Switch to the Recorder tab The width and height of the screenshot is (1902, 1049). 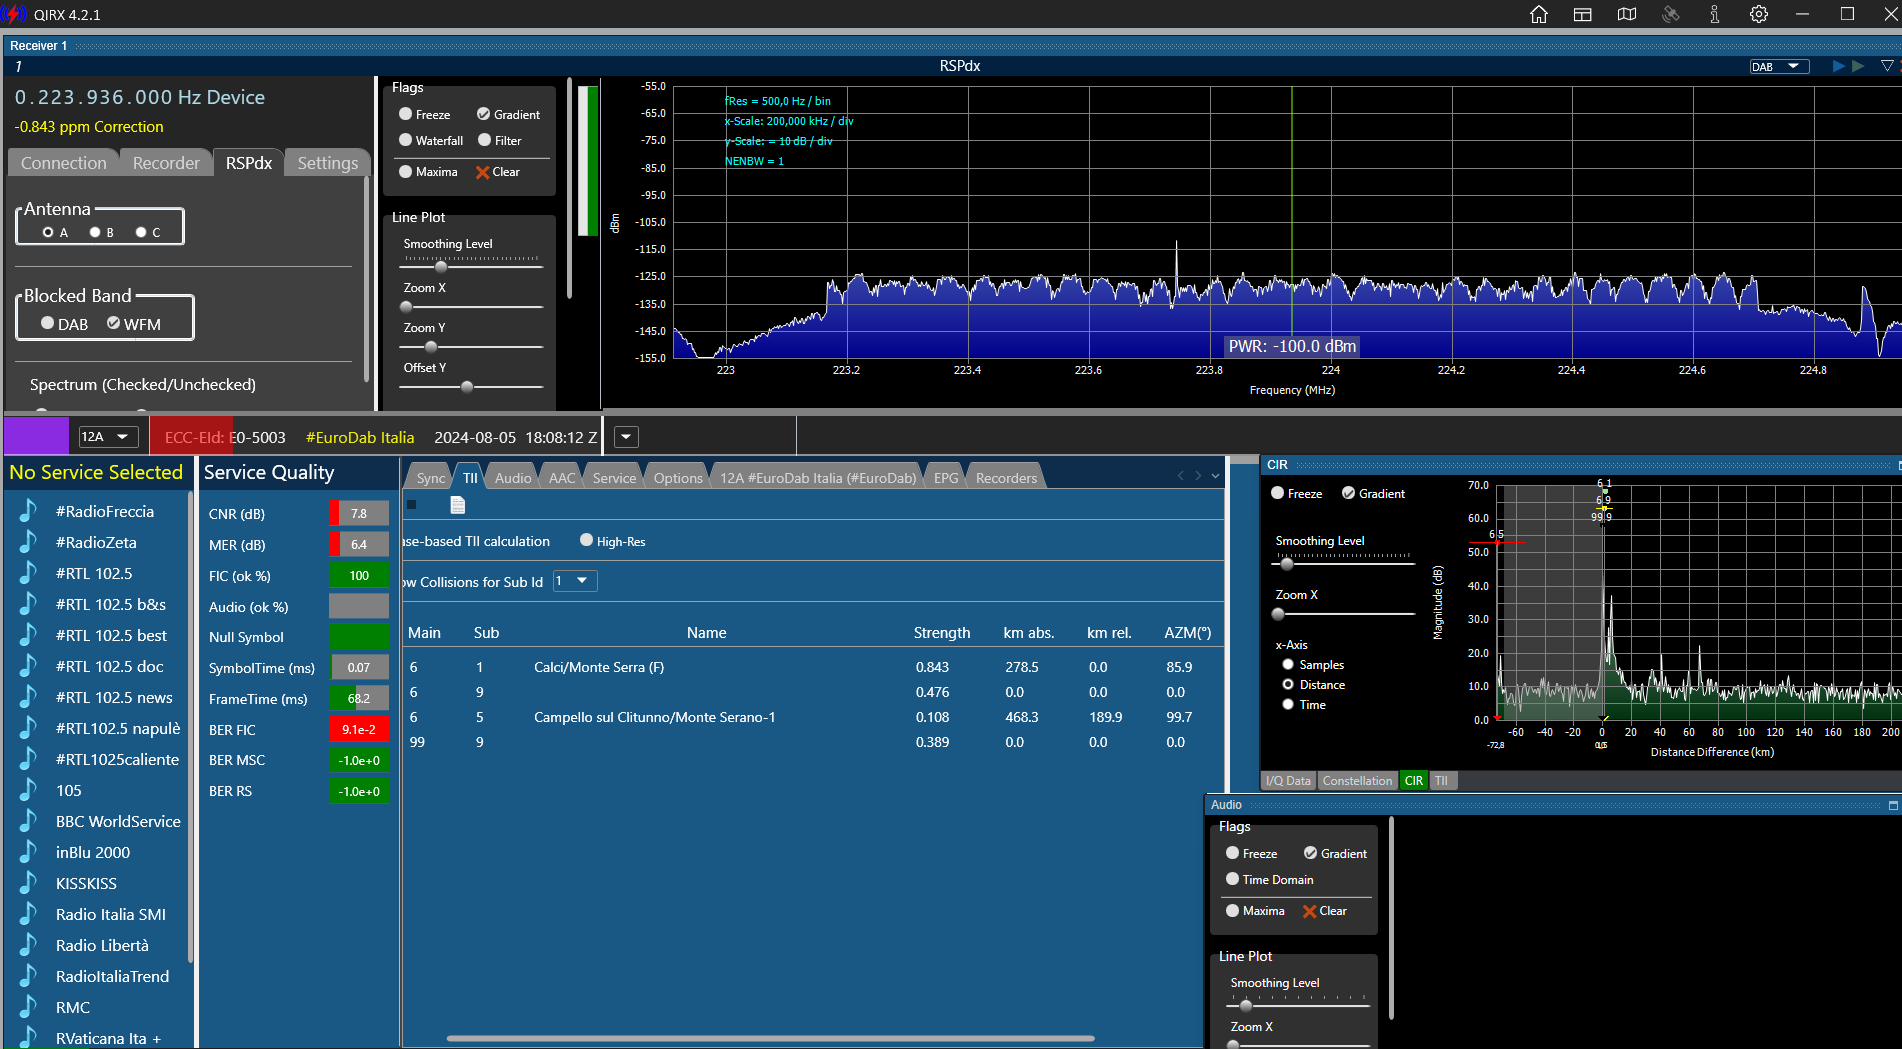(166, 163)
